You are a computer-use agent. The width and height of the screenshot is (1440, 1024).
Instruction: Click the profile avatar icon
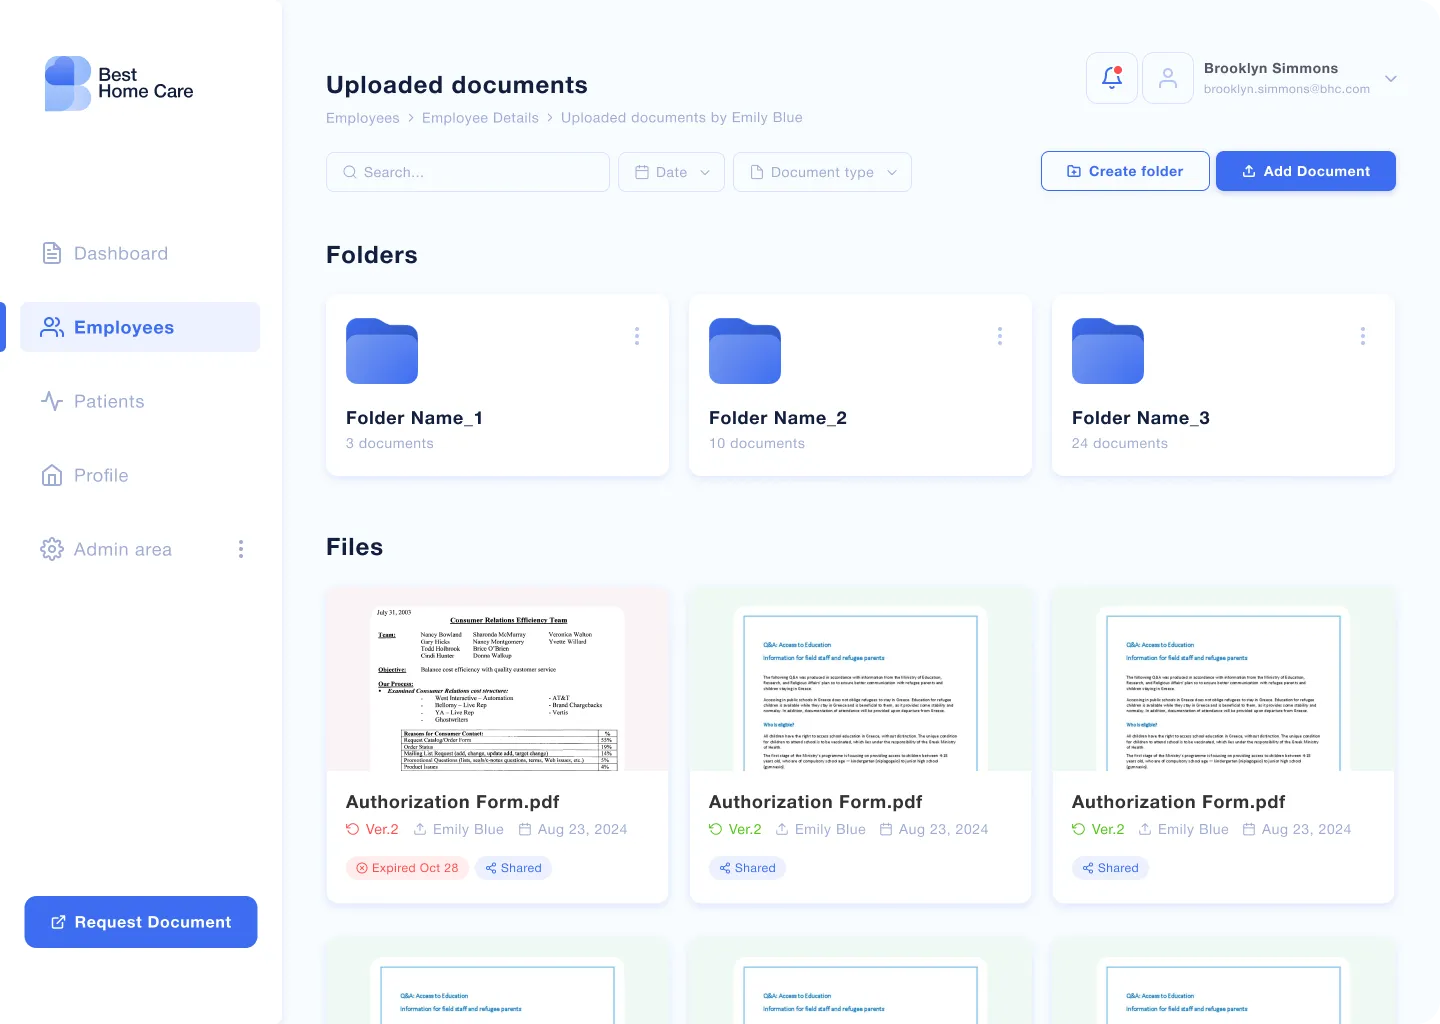coord(1168,77)
